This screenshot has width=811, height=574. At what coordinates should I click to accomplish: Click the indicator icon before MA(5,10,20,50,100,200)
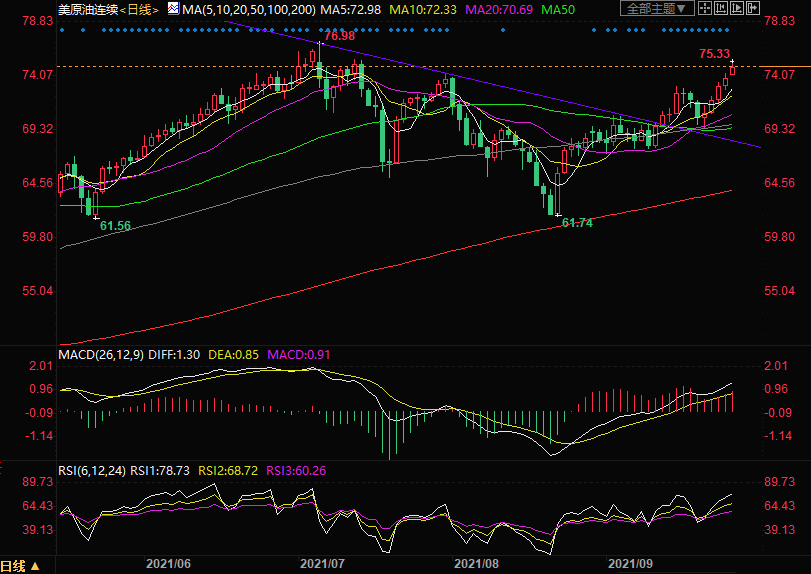(173, 8)
